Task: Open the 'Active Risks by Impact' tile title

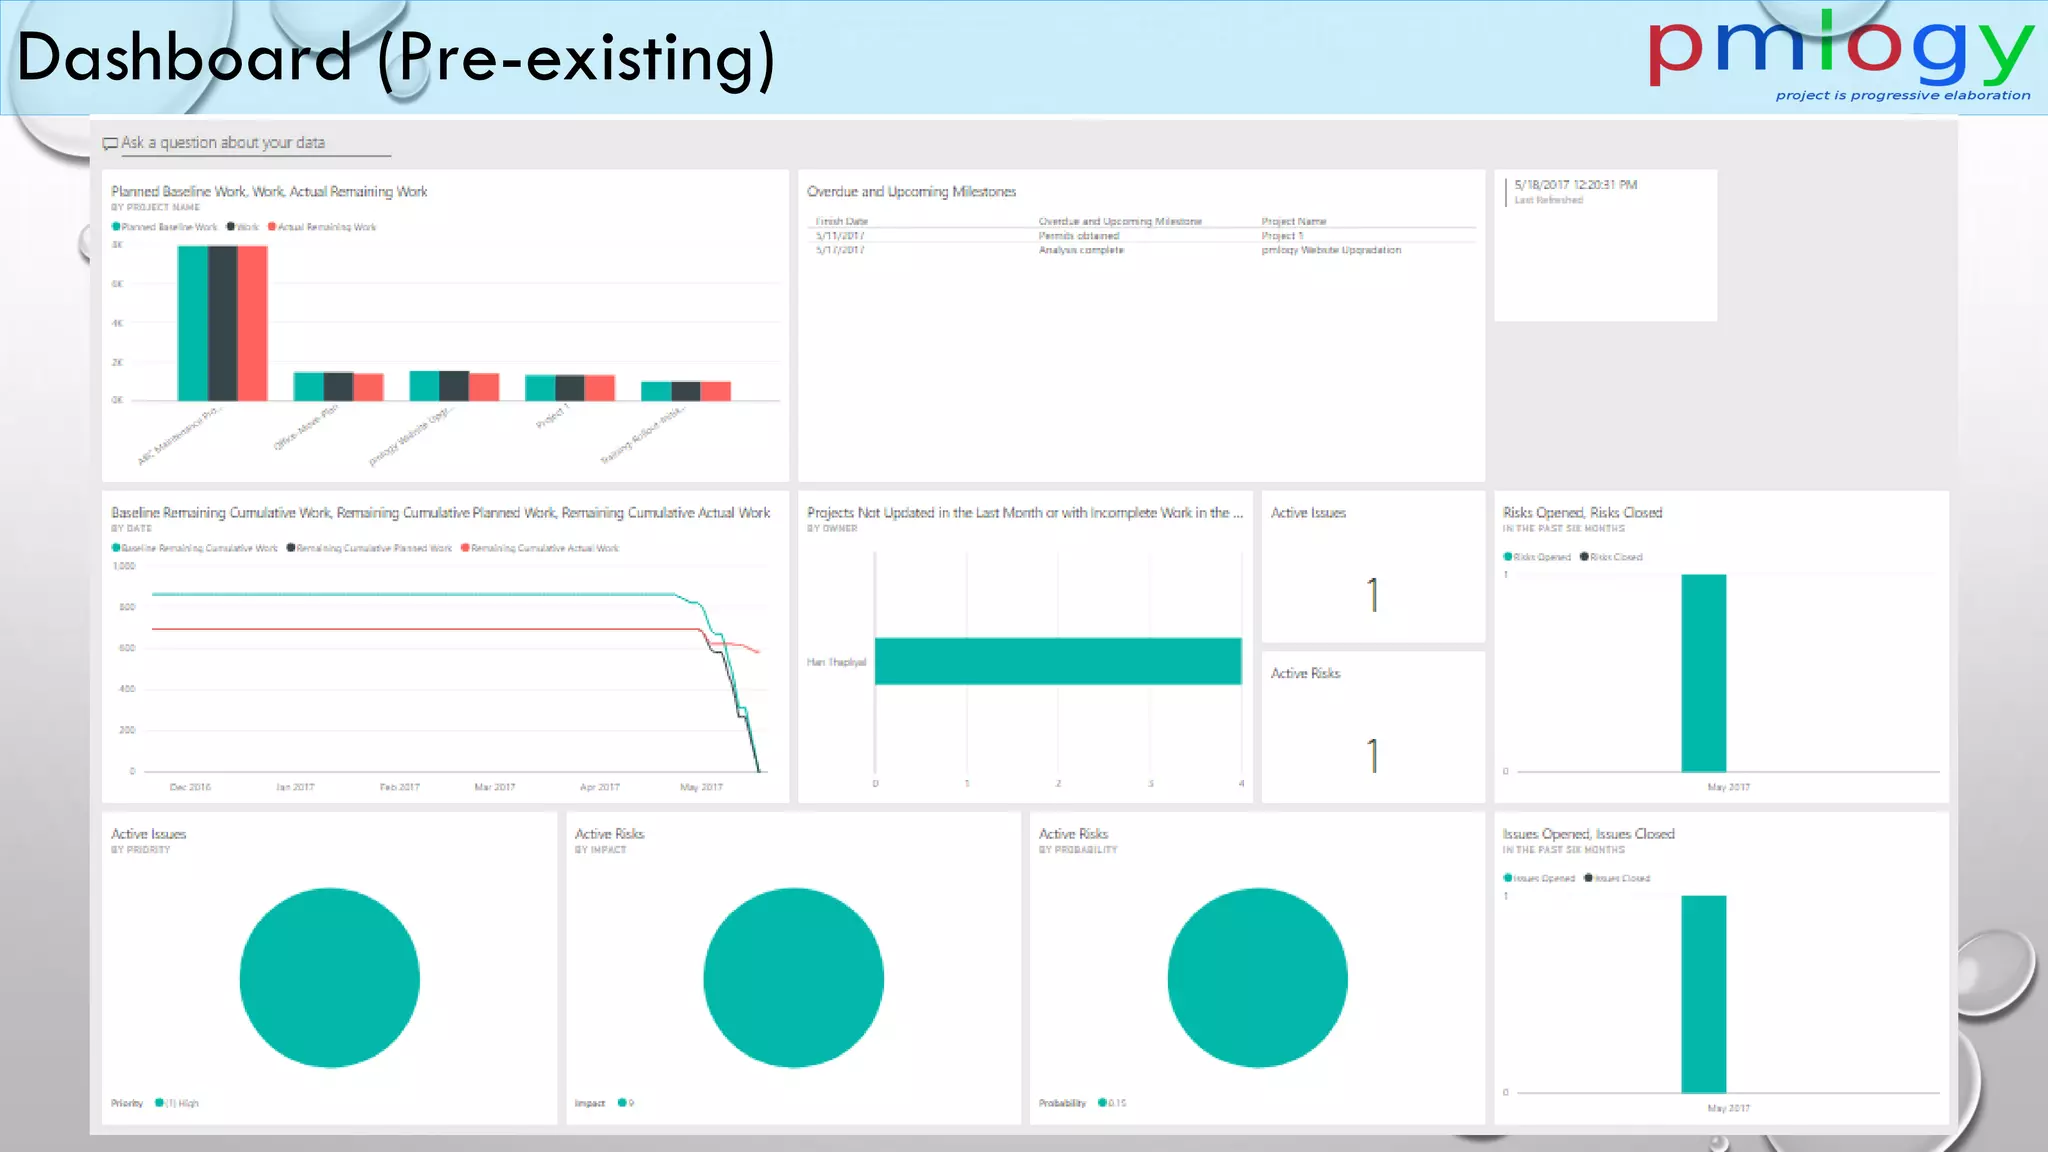Action: coord(610,834)
